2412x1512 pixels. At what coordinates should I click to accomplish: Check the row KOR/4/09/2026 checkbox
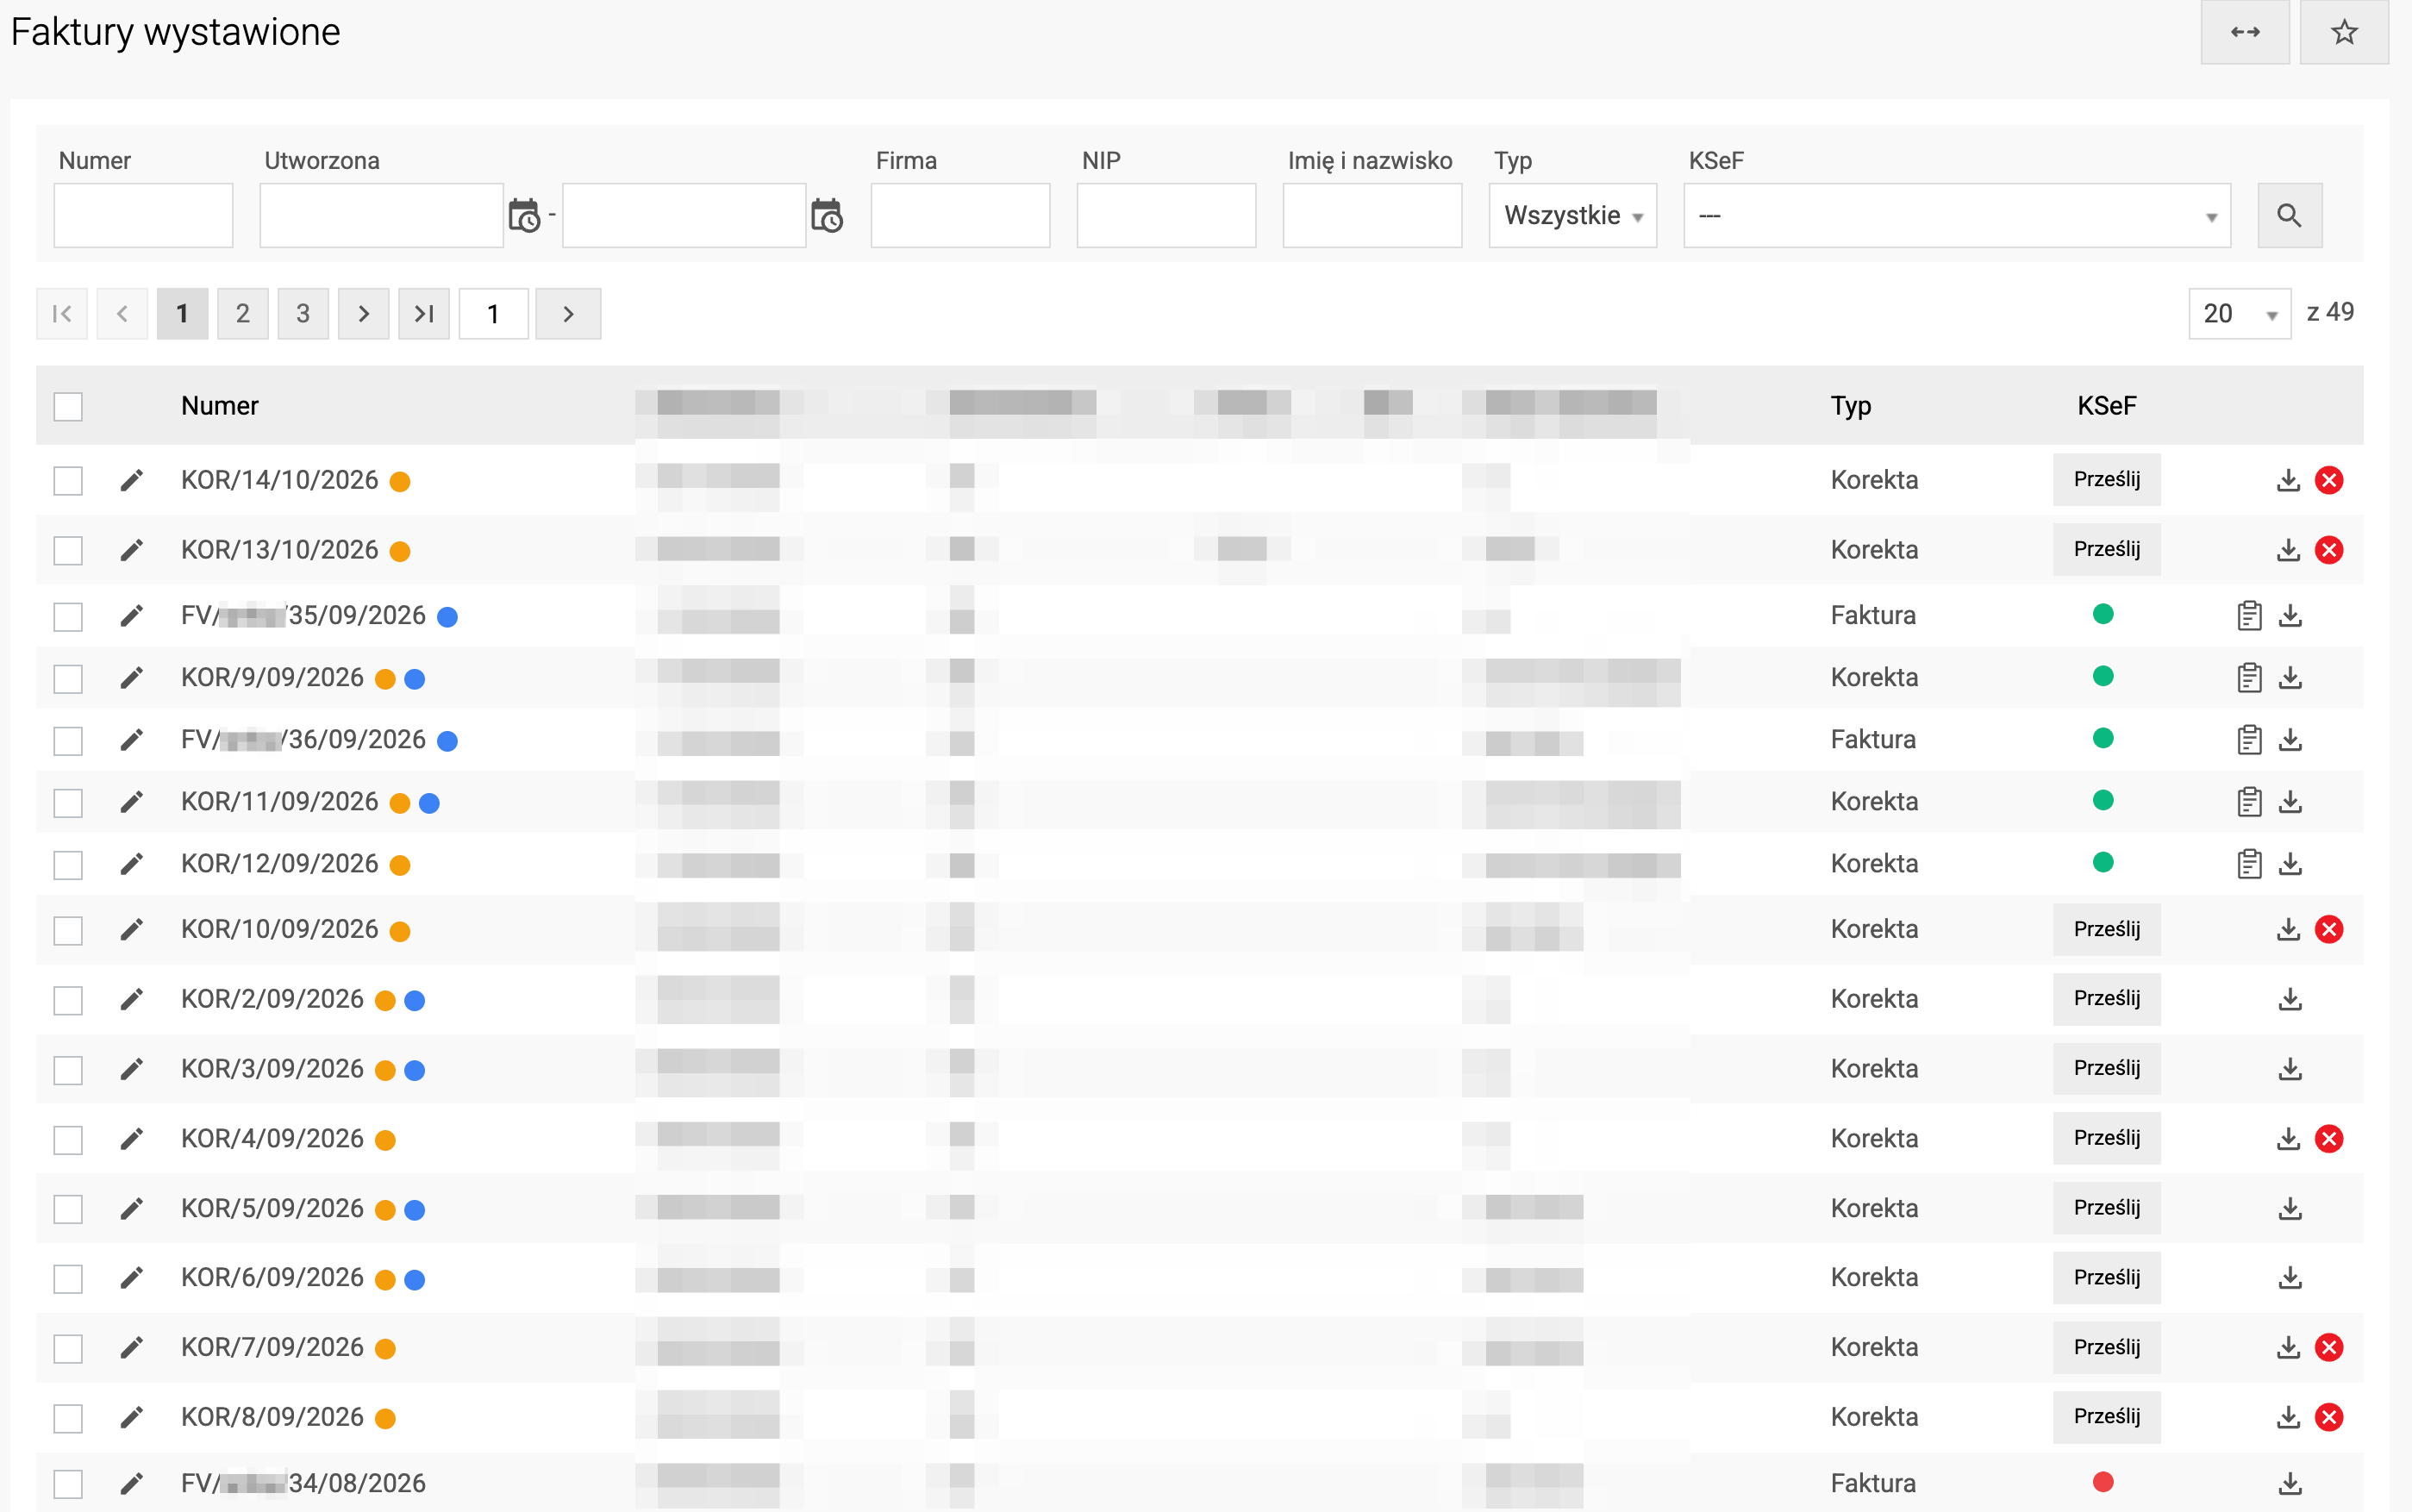[68, 1139]
